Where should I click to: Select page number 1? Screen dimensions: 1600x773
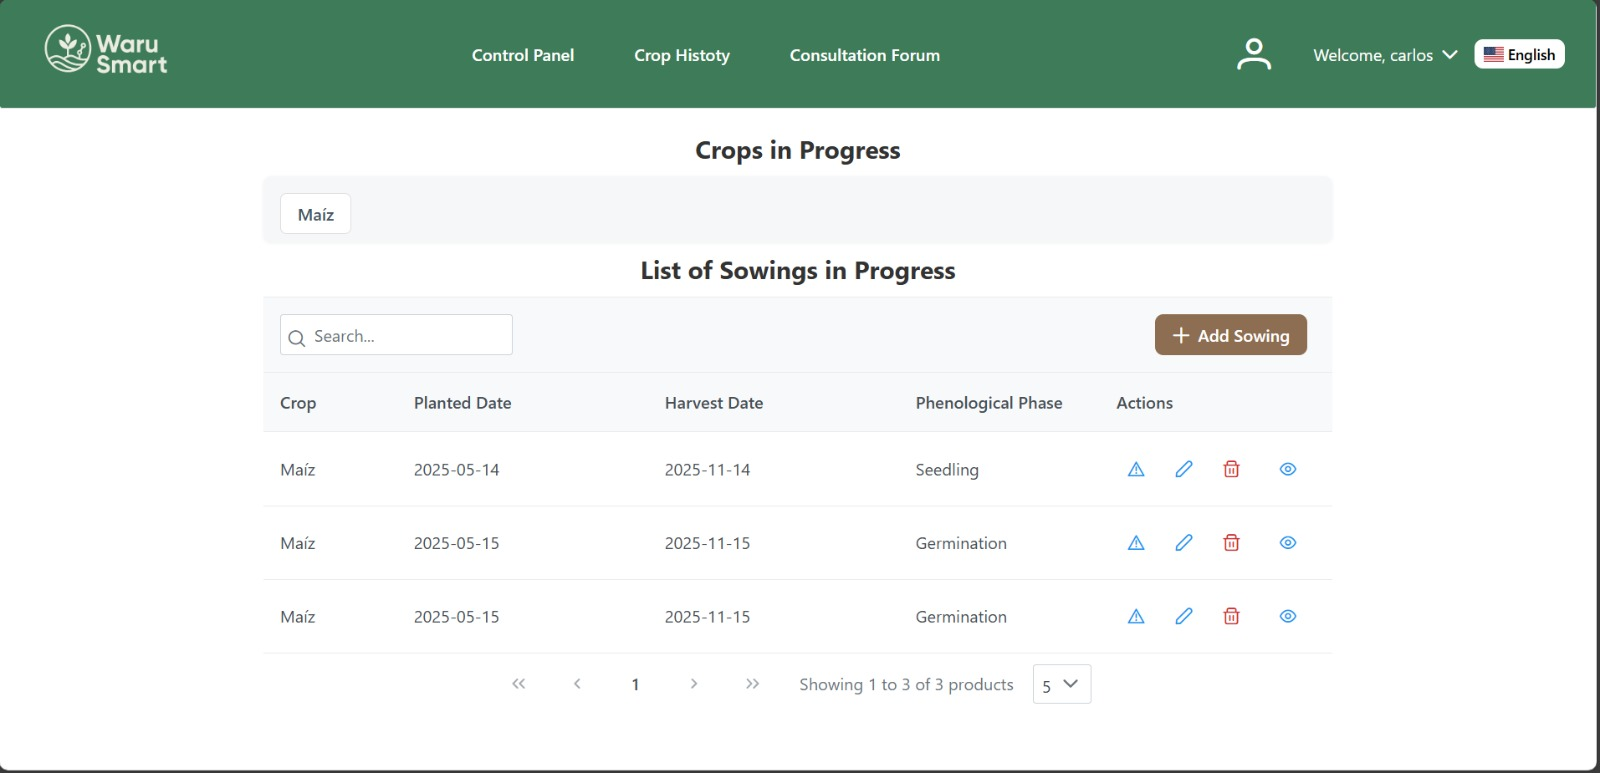tap(635, 685)
